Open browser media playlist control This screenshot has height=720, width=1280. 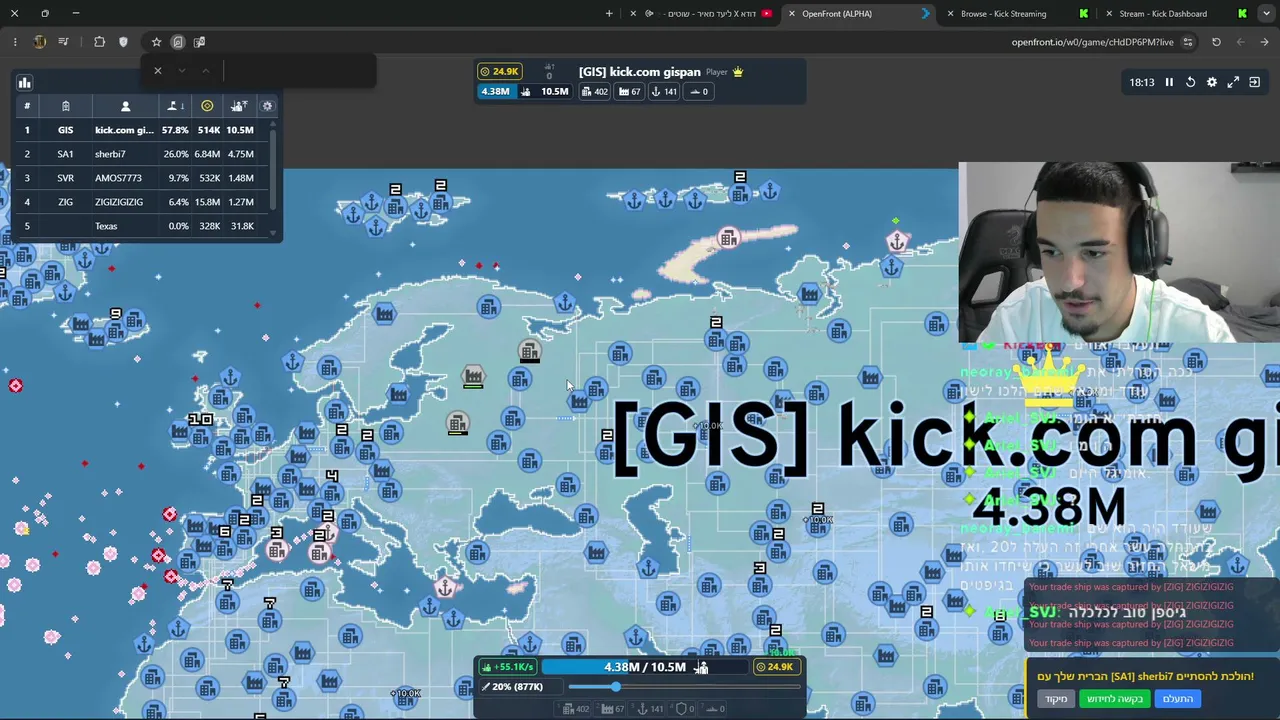tap(63, 42)
